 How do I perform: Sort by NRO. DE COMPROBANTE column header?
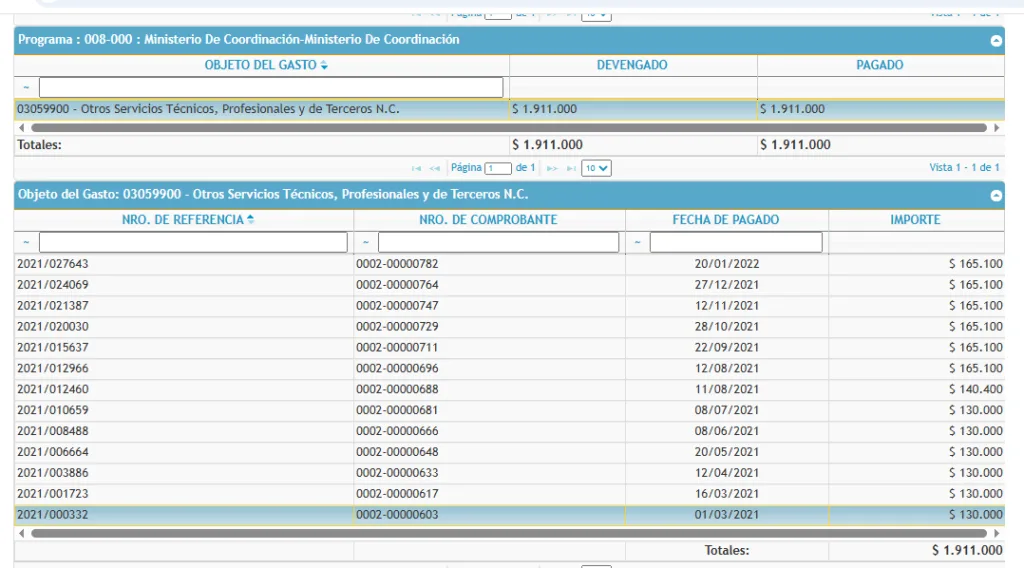488,220
